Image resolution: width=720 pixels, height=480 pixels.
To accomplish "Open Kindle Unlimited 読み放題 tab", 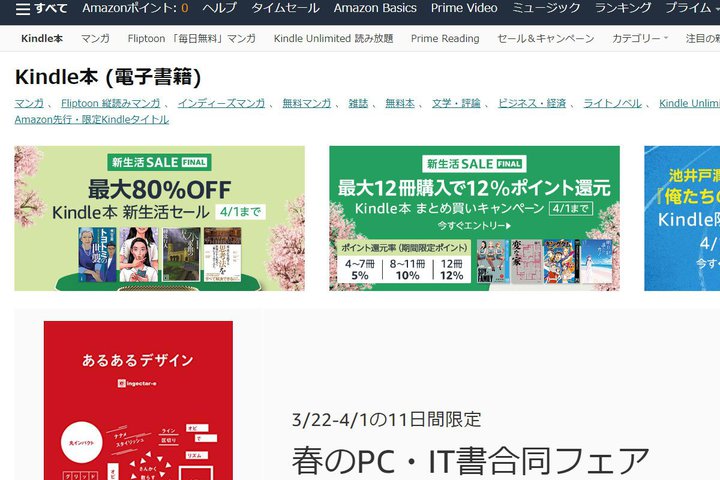I will click(333, 39).
